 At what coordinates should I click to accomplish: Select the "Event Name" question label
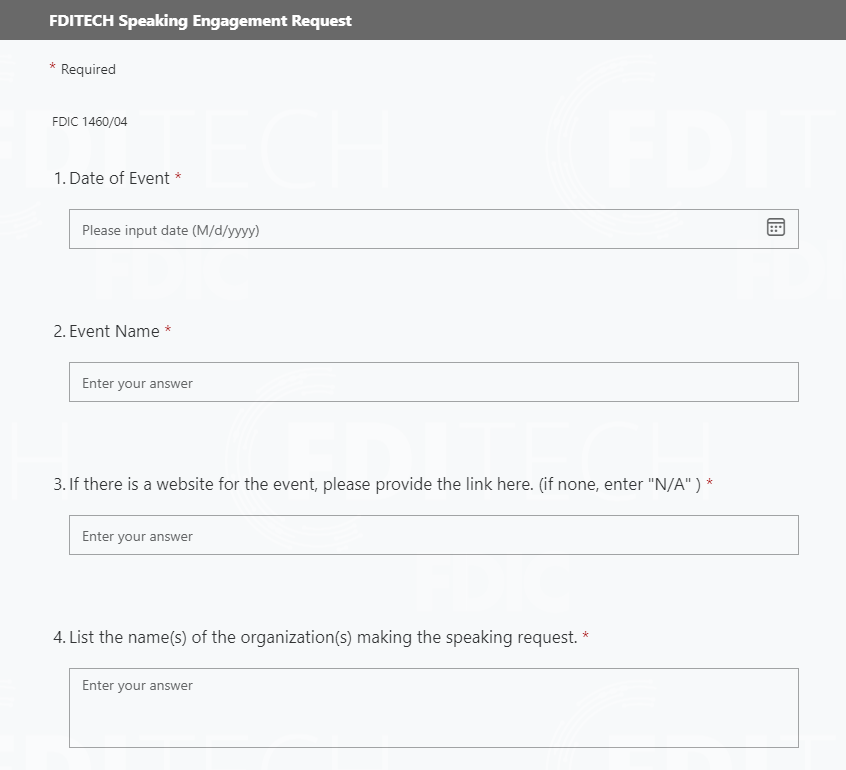pyautogui.click(x=114, y=331)
